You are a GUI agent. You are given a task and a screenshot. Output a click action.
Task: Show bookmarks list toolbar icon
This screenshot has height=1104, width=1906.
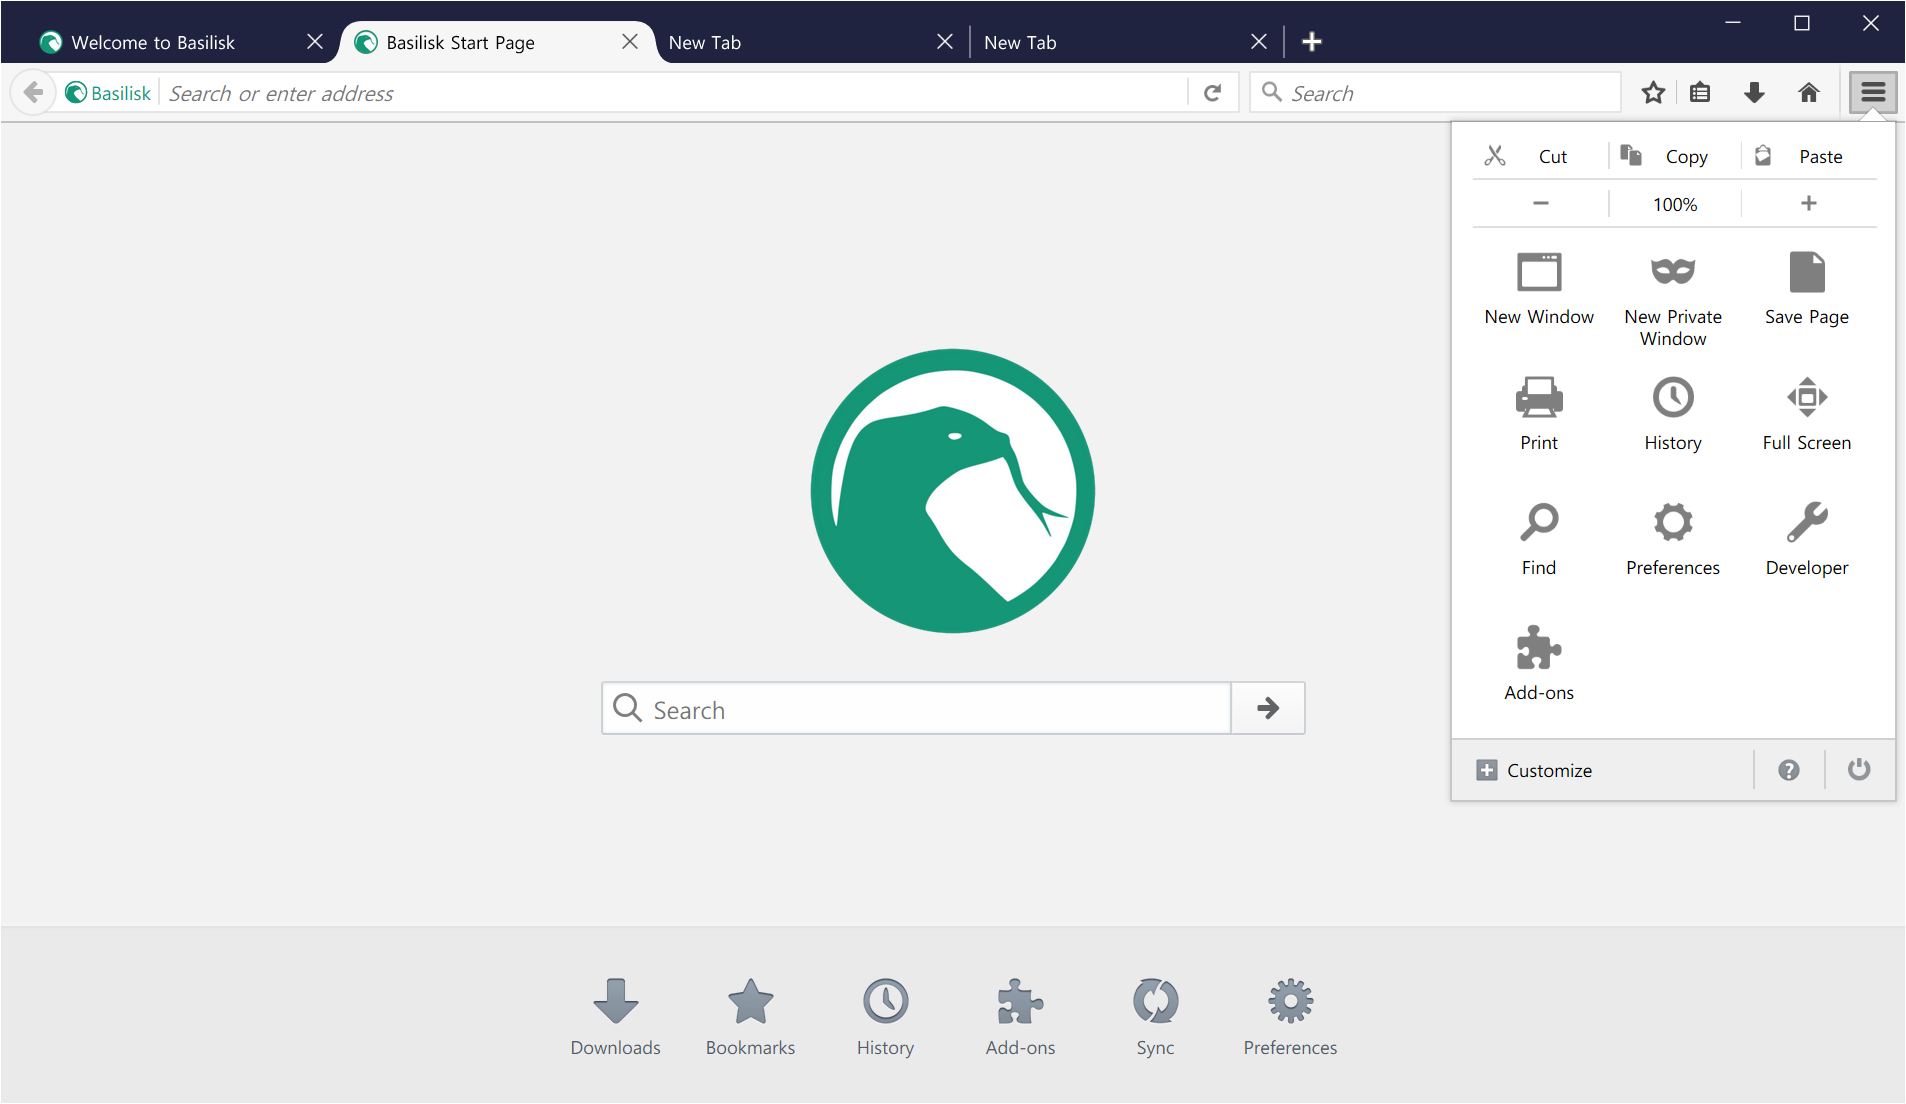[1700, 93]
